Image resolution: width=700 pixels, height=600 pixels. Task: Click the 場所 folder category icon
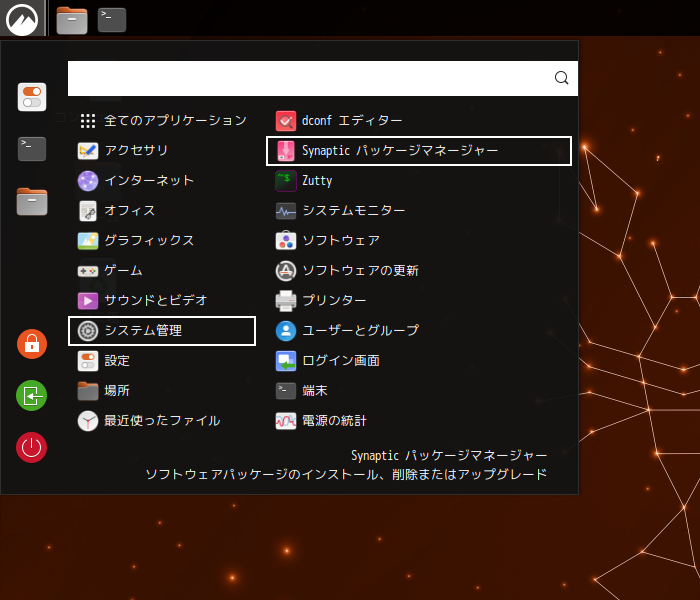click(x=88, y=391)
